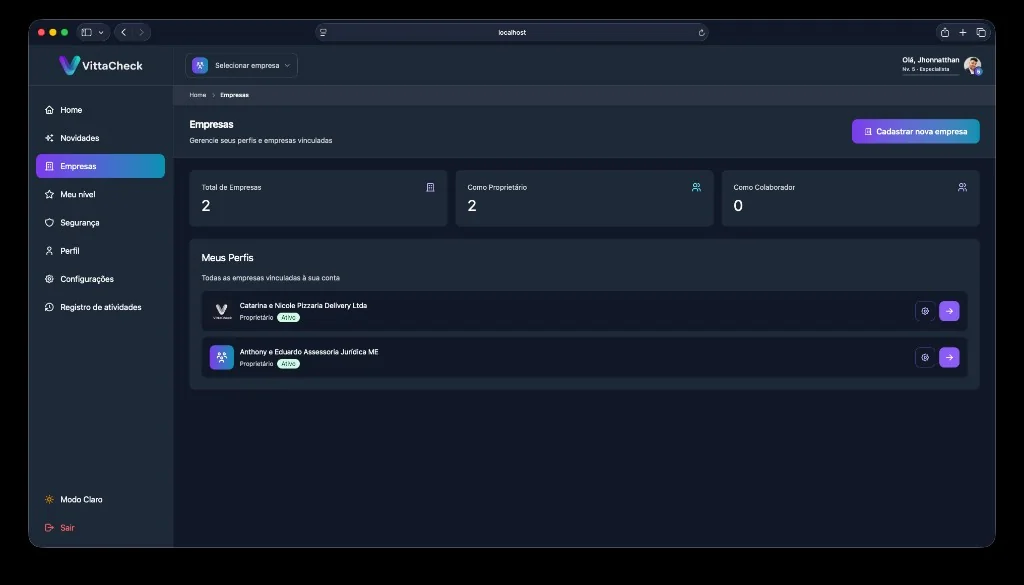Click the Meus Perfis heading
1024x585 pixels.
(227, 258)
